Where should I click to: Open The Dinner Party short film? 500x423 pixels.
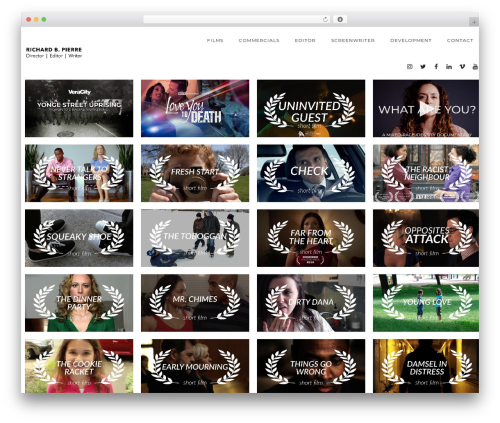click(x=79, y=303)
